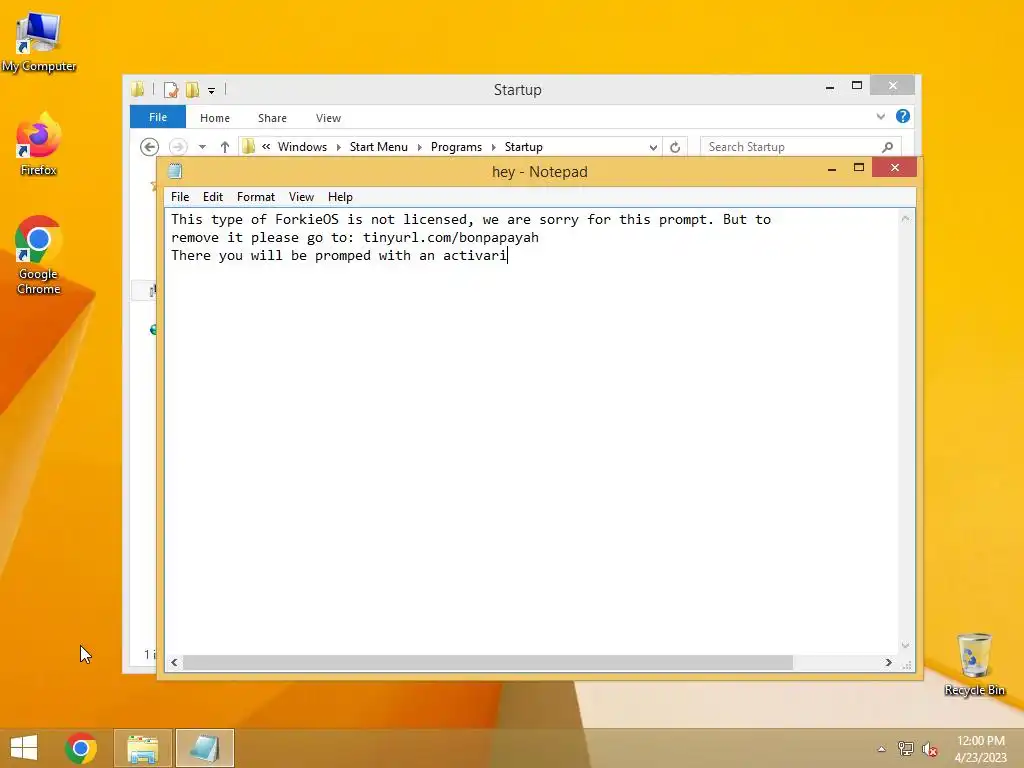This screenshot has height=768, width=1024.
Task: Click Notepad vertical scroll up arrow
Action: (906, 219)
